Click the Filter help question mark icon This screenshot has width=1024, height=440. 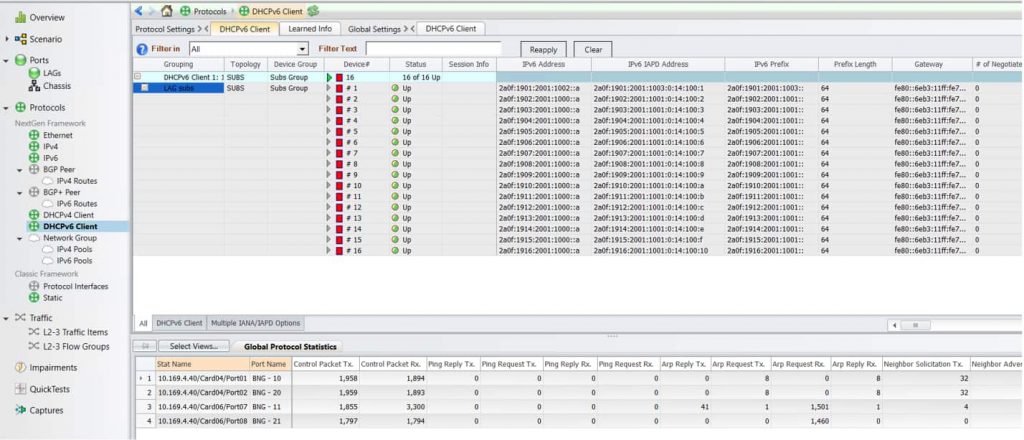(142, 50)
